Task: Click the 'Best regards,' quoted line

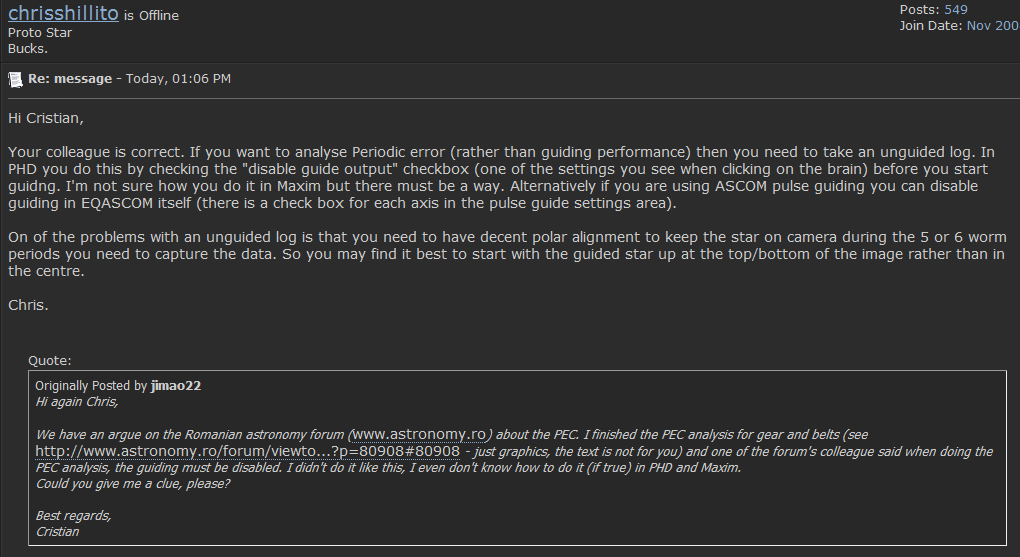Action: (74, 516)
